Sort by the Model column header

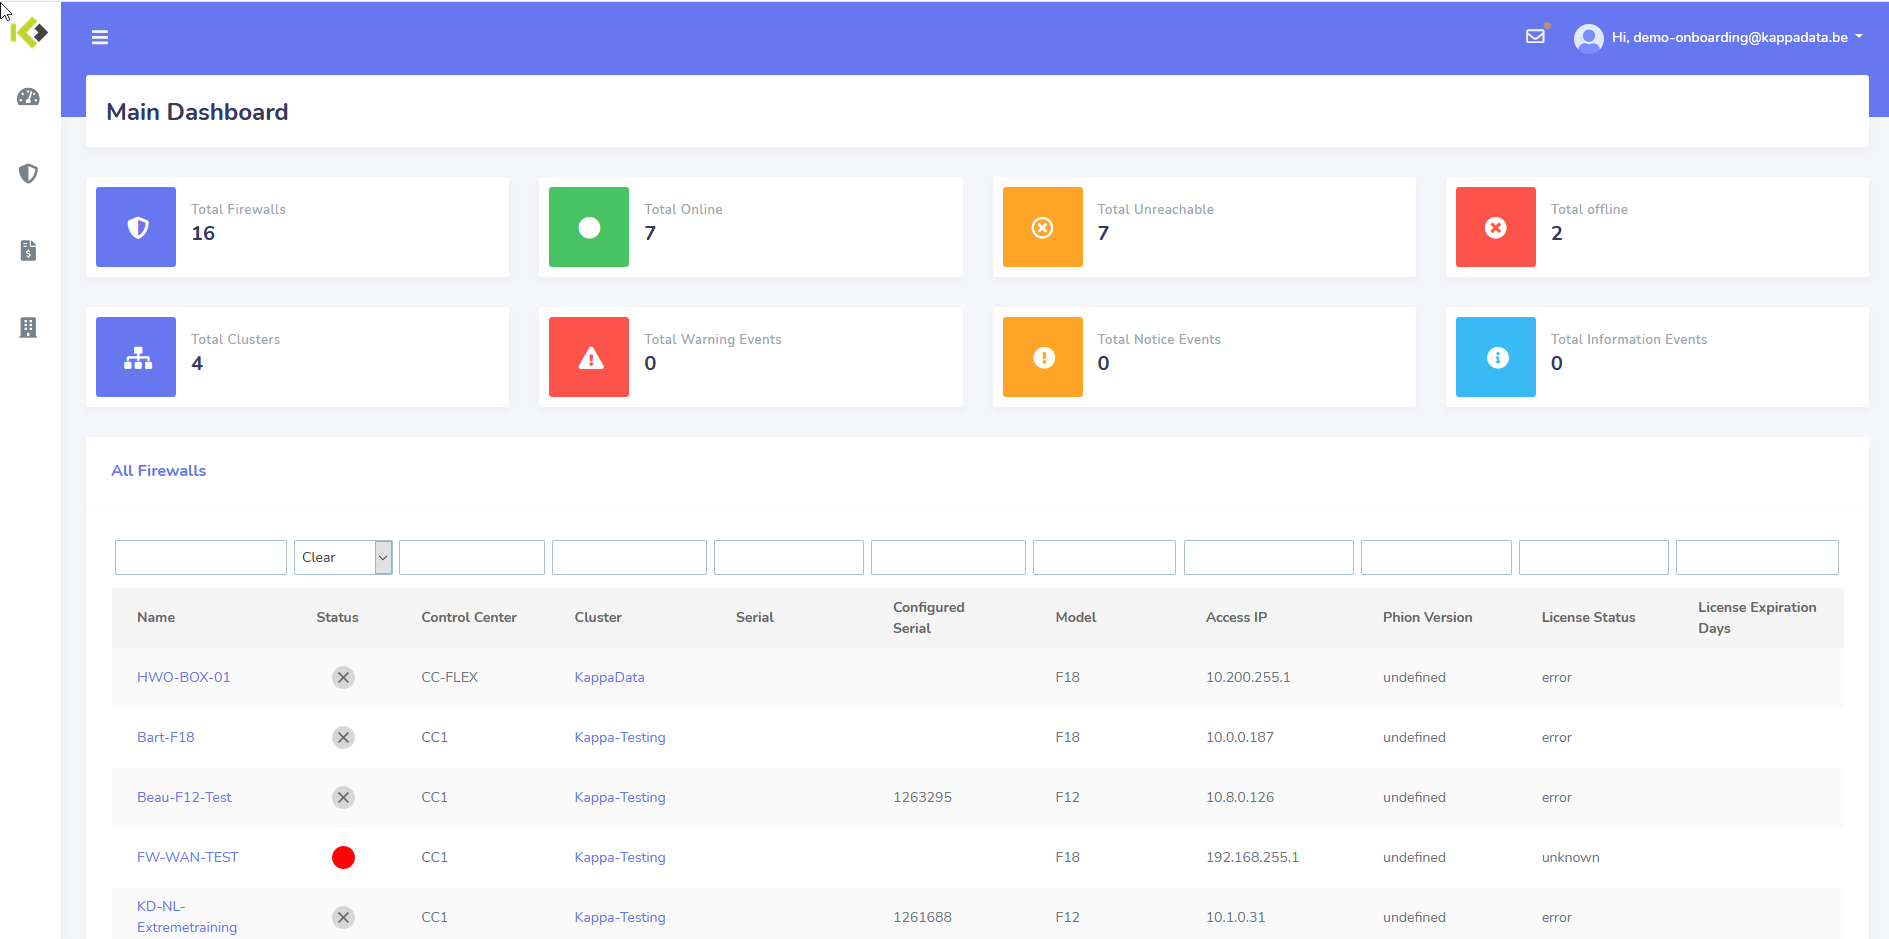point(1076,617)
